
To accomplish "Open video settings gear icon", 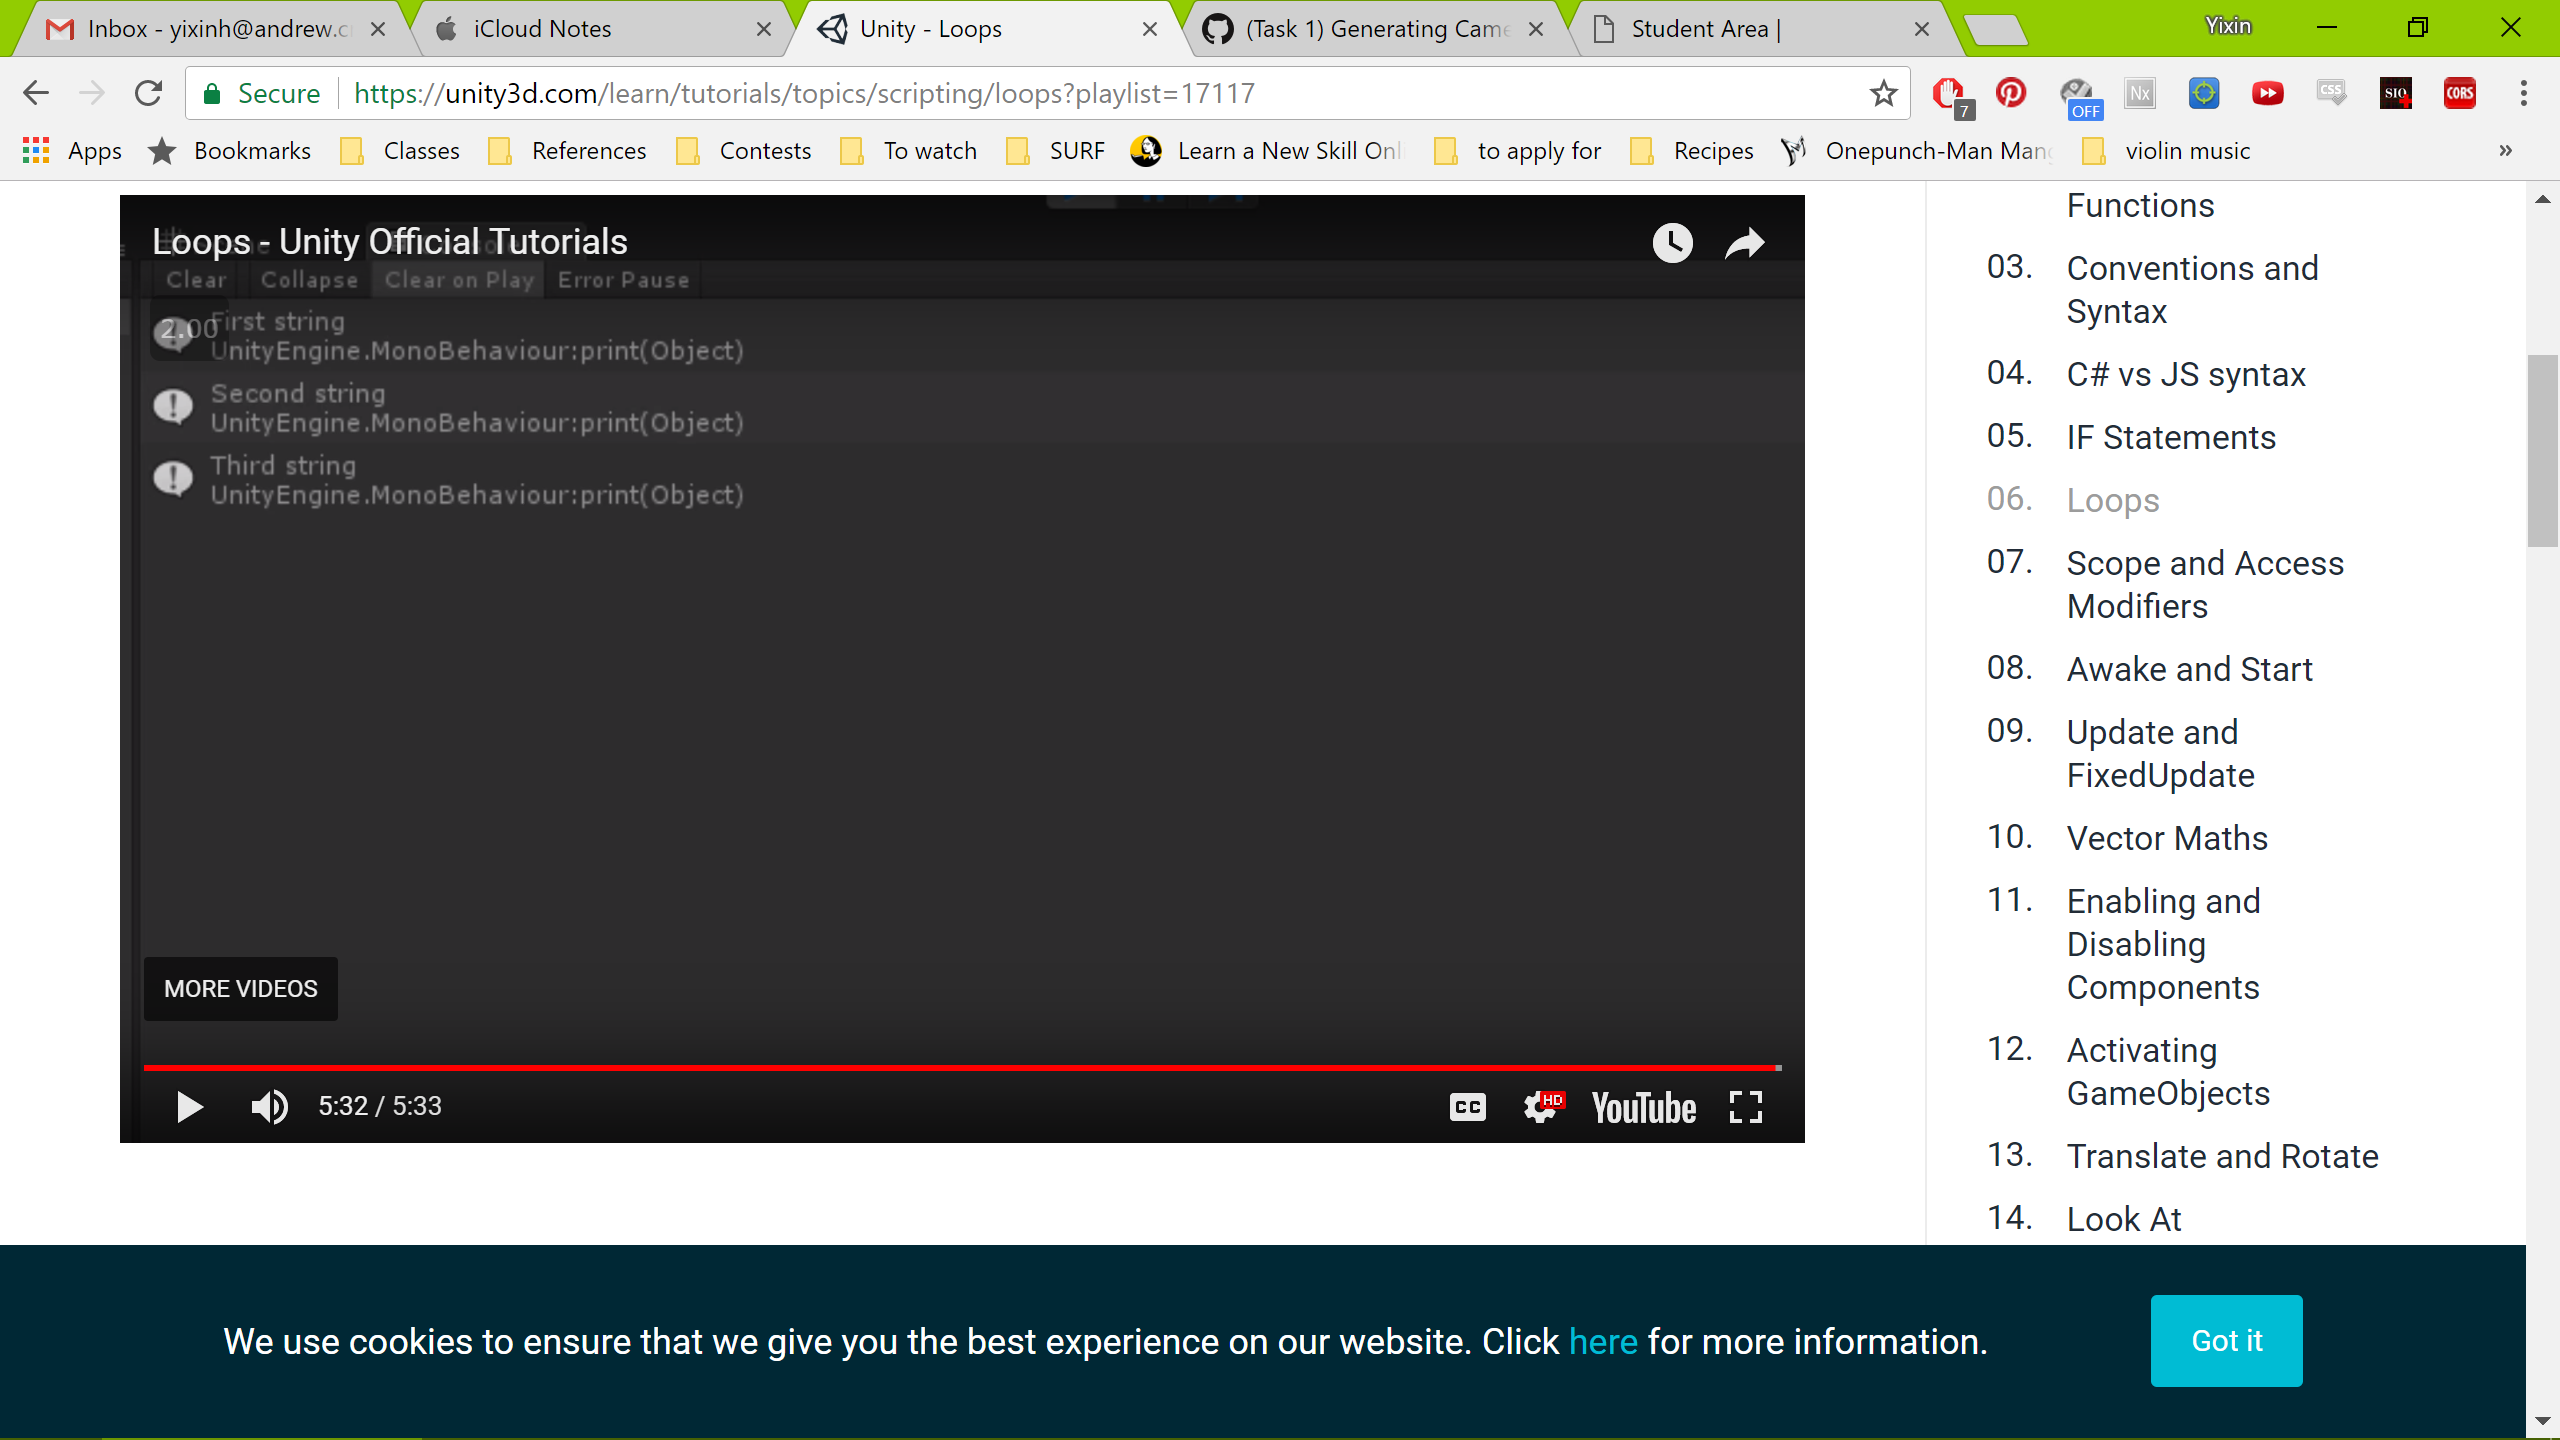I will pyautogui.click(x=1541, y=1107).
